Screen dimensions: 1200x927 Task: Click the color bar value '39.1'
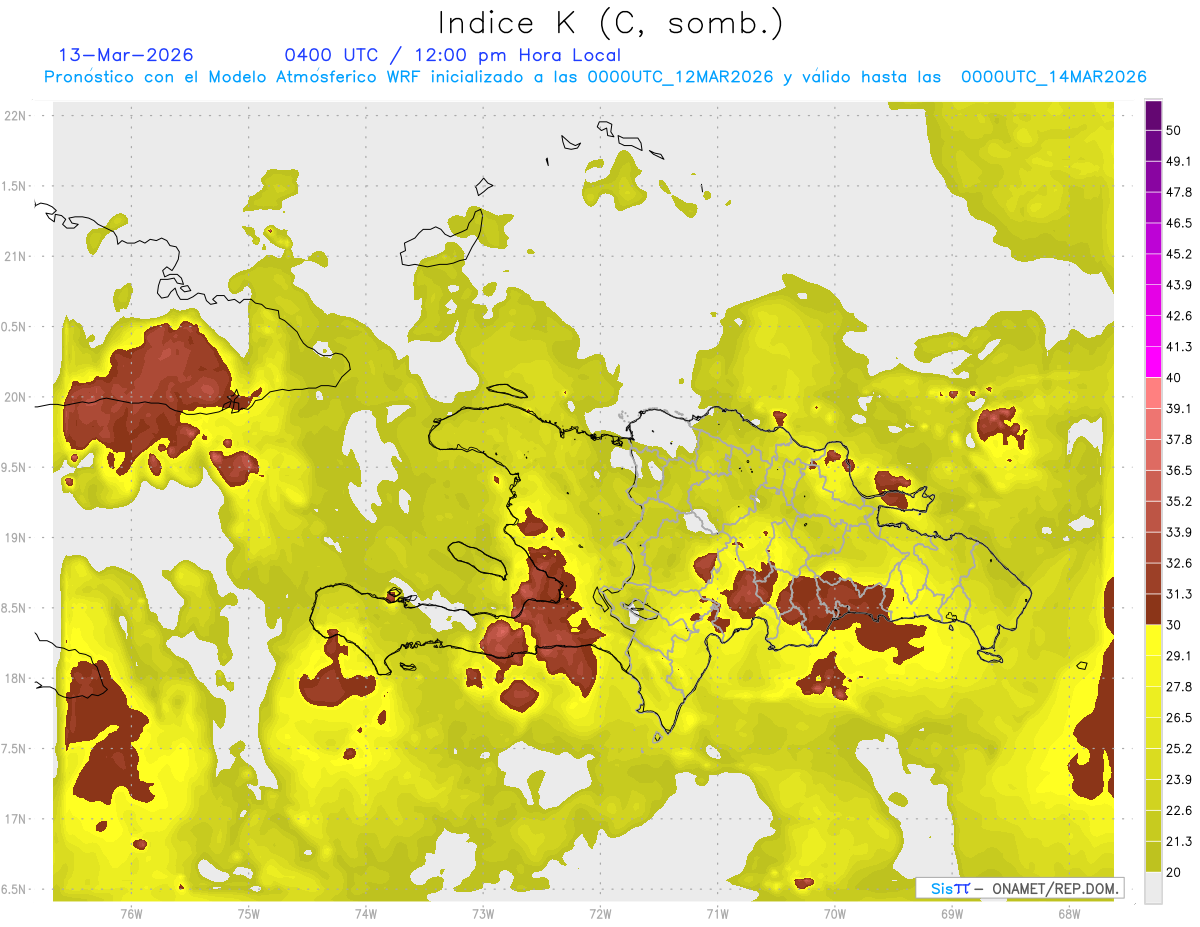[x=1179, y=409]
